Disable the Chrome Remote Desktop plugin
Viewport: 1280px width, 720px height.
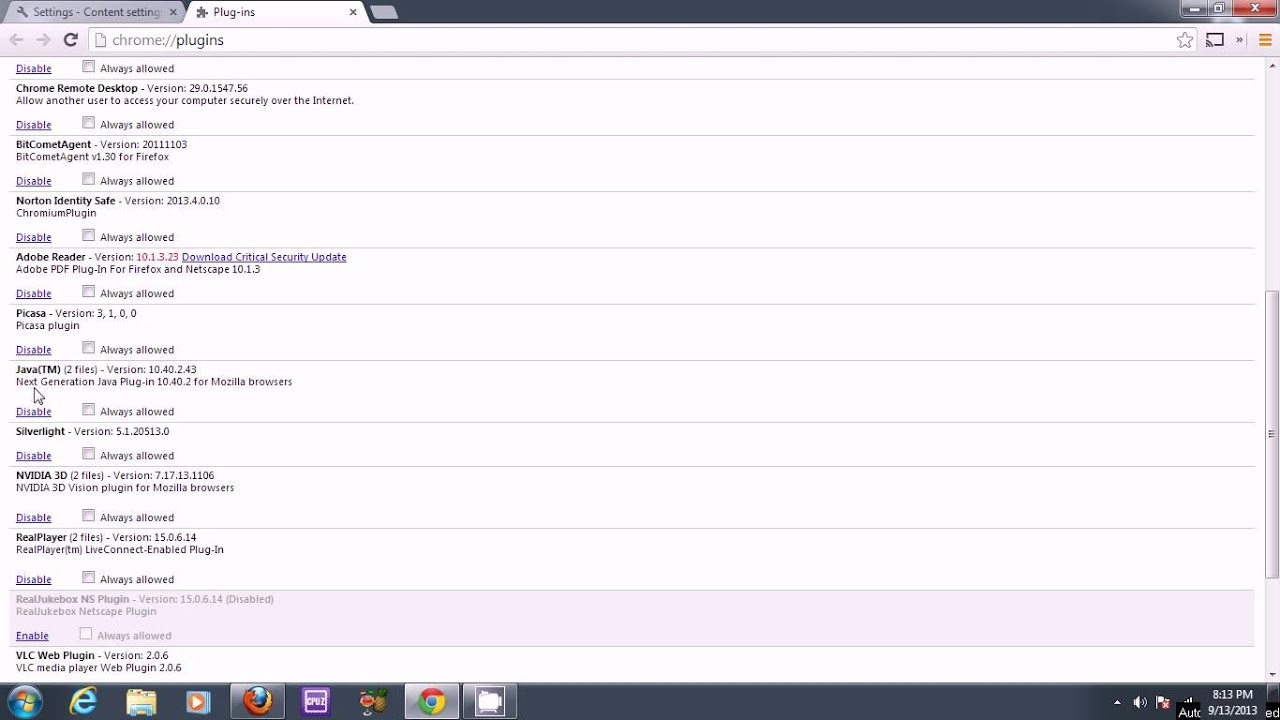[x=33, y=125]
